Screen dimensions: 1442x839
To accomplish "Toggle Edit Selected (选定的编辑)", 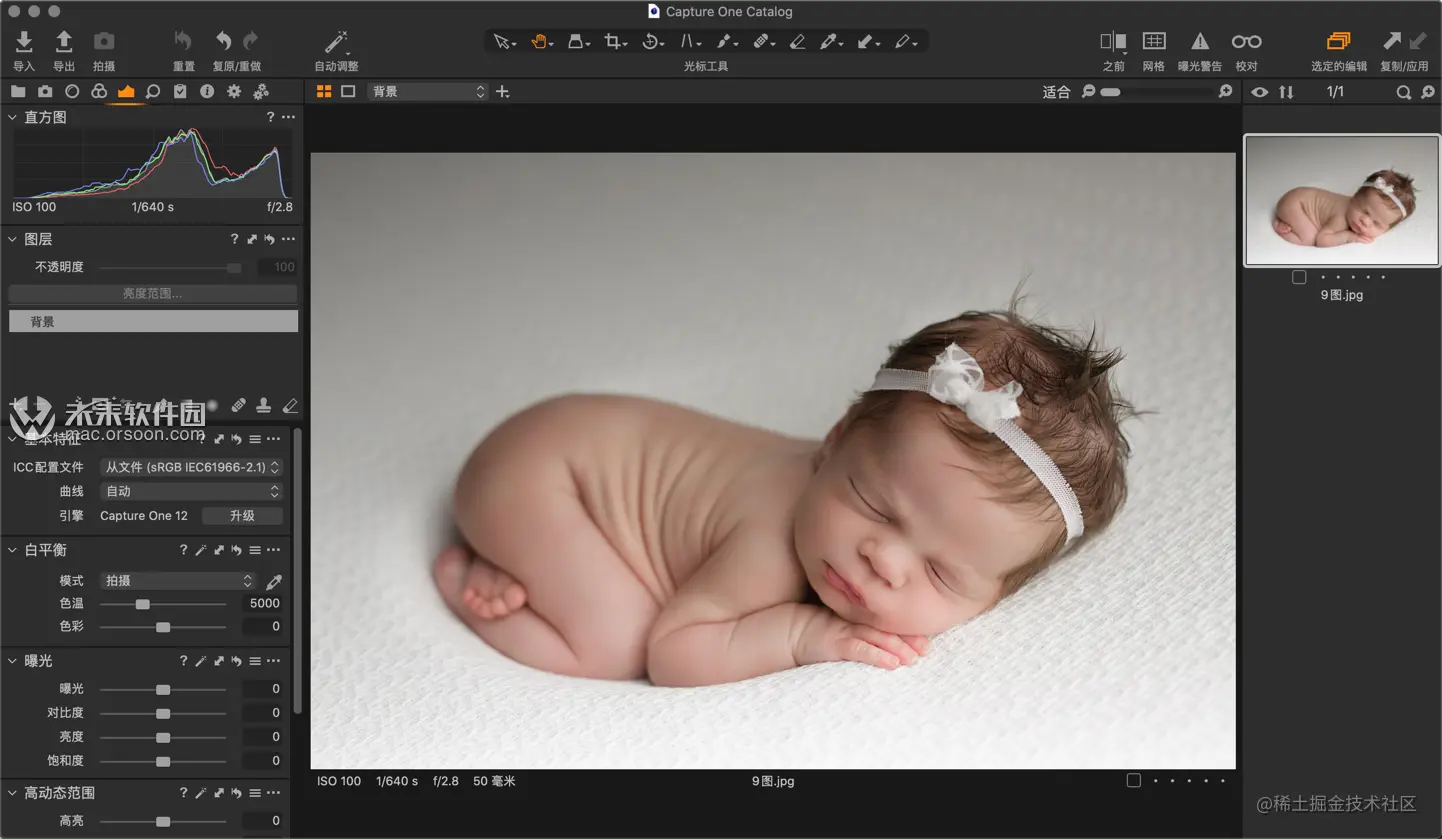I will click(1339, 41).
